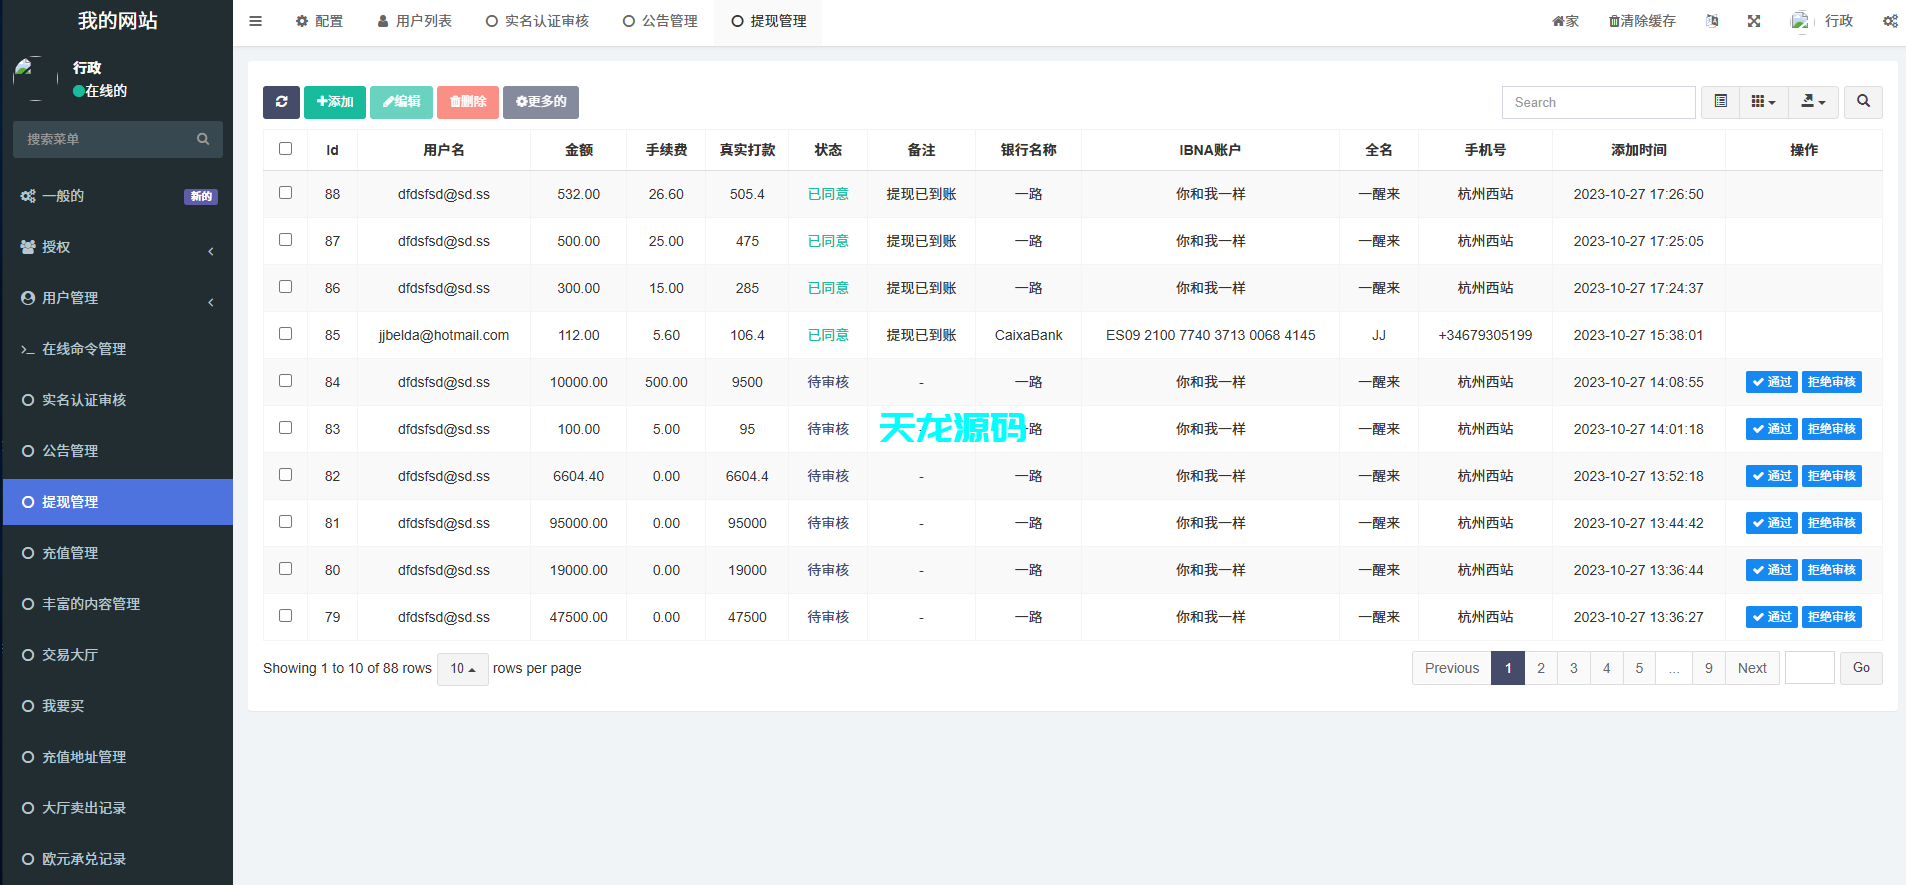Click the 编辑 button
The height and width of the screenshot is (885, 1906).
pyautogui.click(x=401, y=102)
